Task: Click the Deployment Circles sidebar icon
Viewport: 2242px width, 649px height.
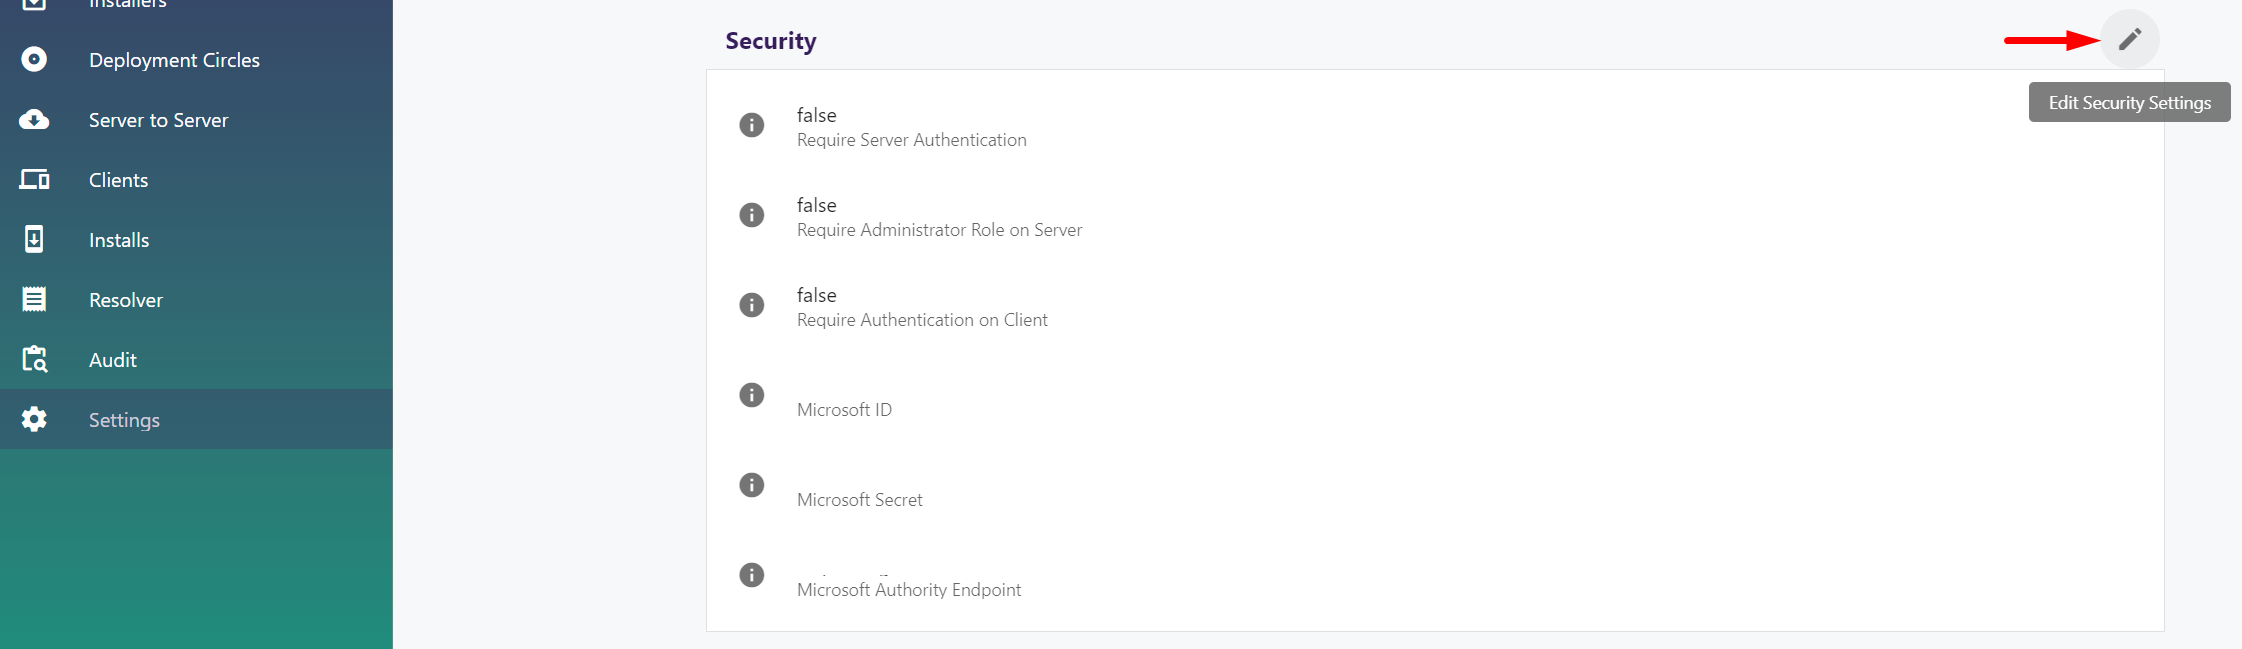Action: click(x=34, y=60)
